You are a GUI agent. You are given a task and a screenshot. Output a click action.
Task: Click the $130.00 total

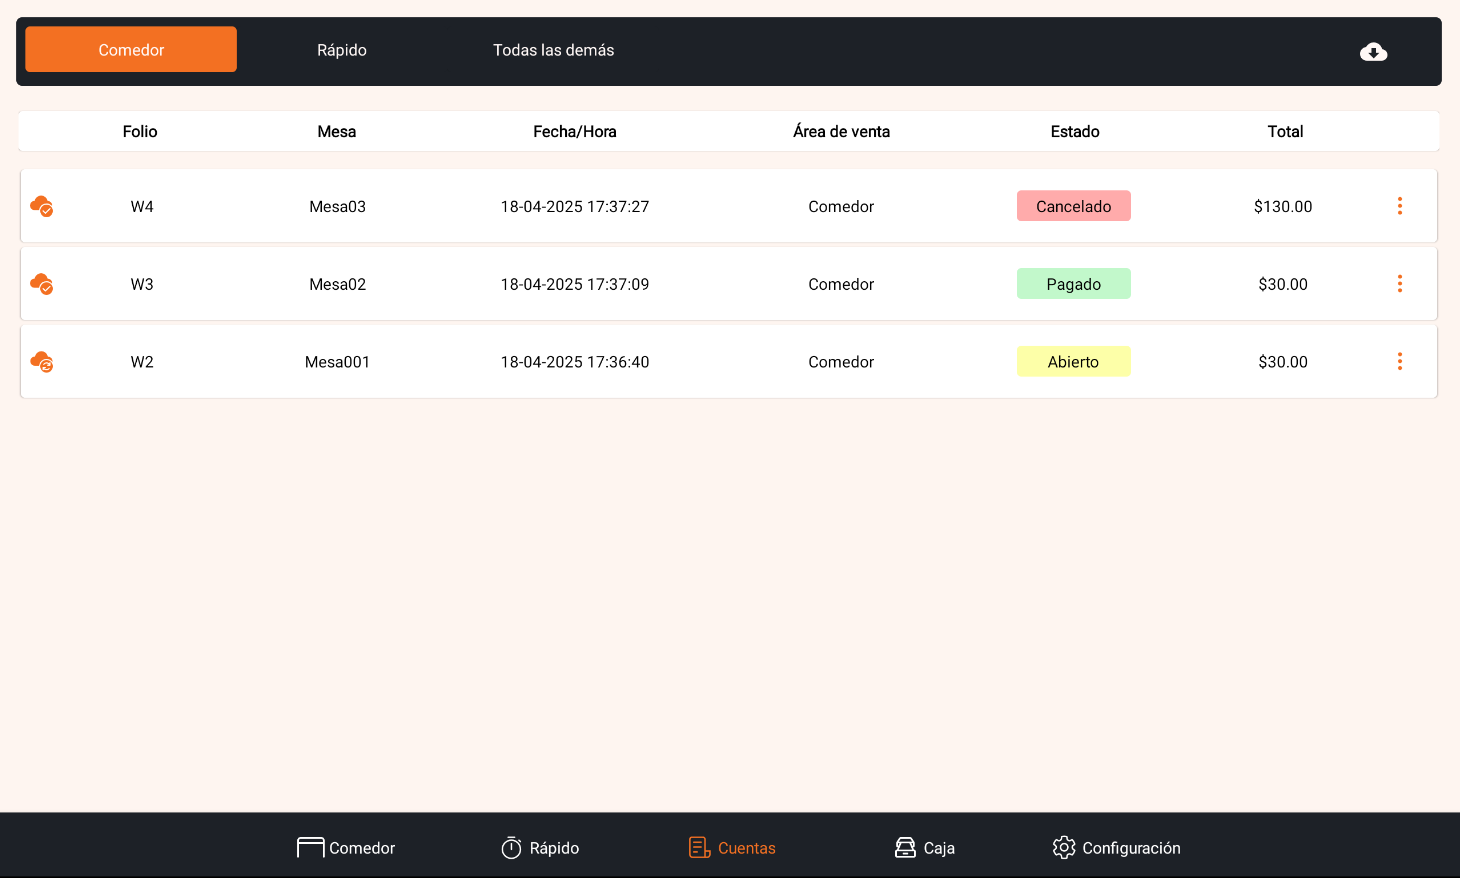(1283, 207)
